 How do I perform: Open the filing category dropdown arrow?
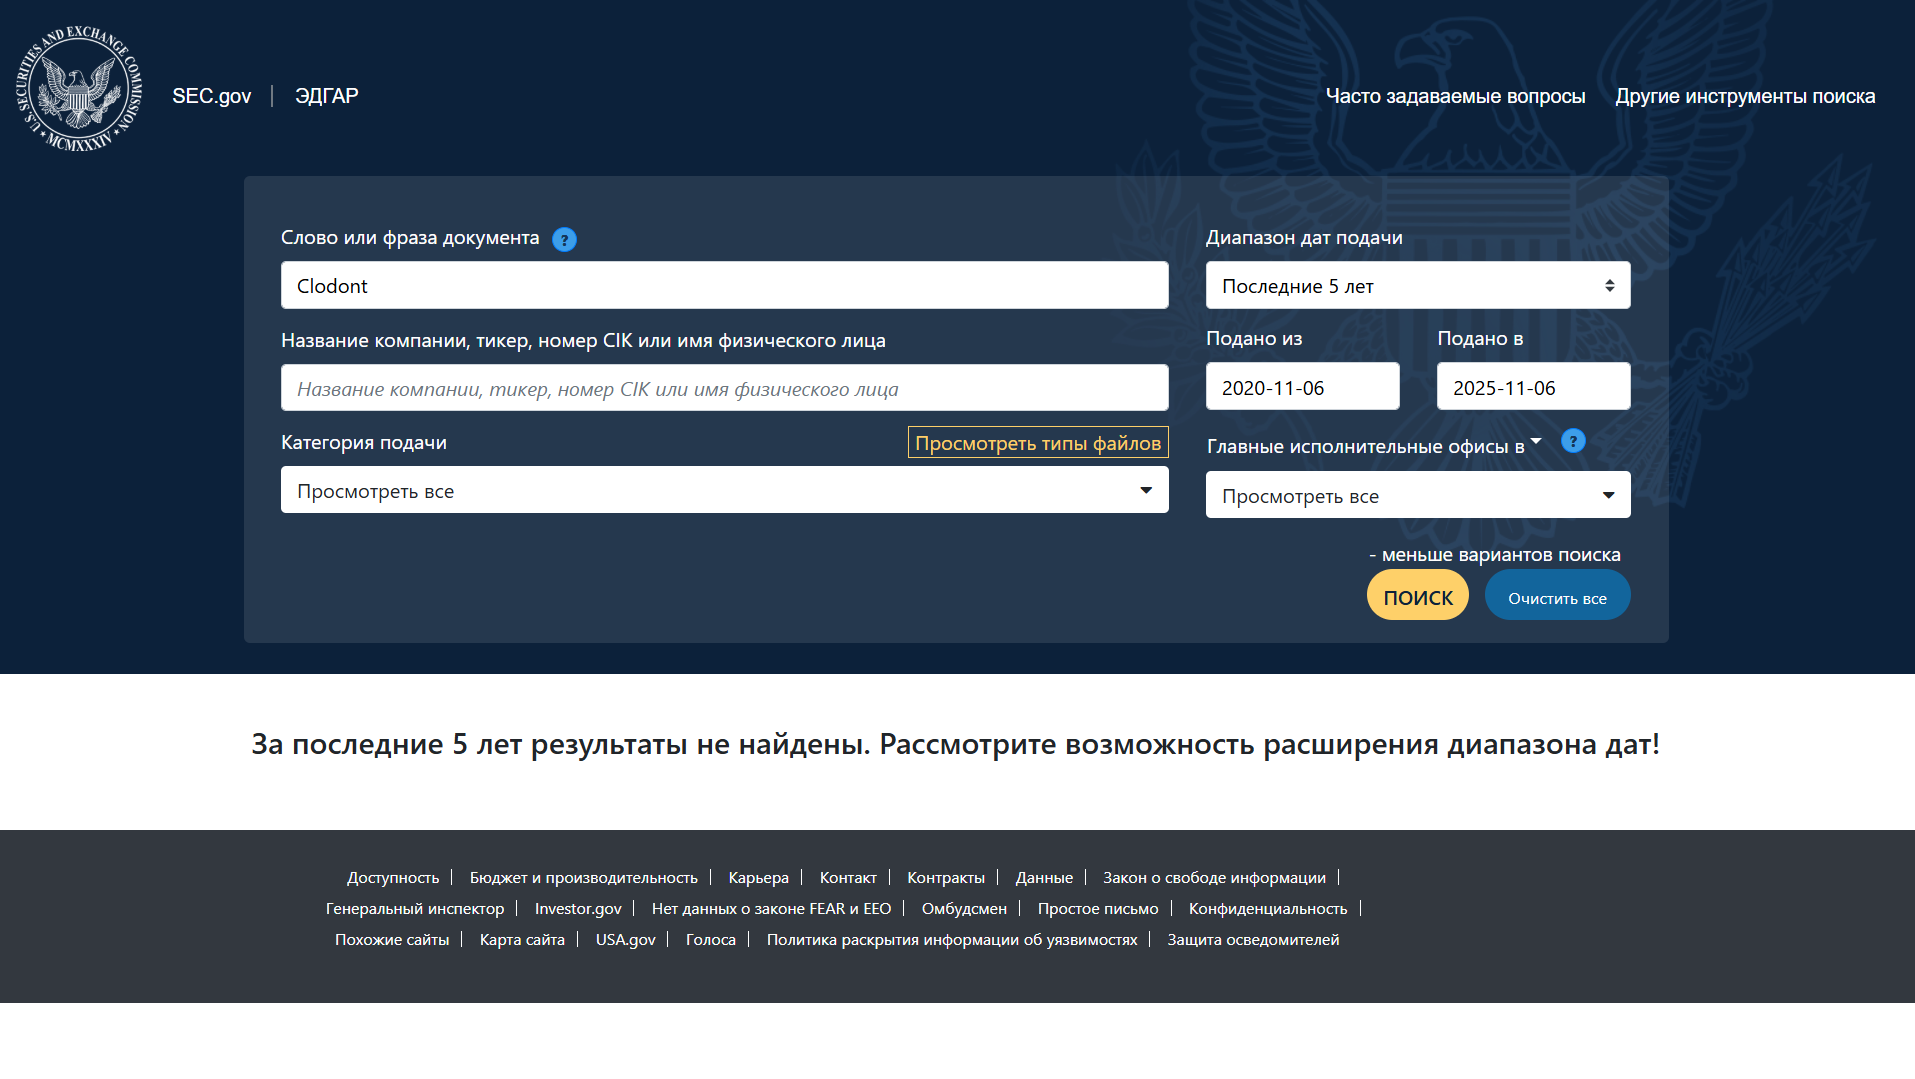[1147, 490]
